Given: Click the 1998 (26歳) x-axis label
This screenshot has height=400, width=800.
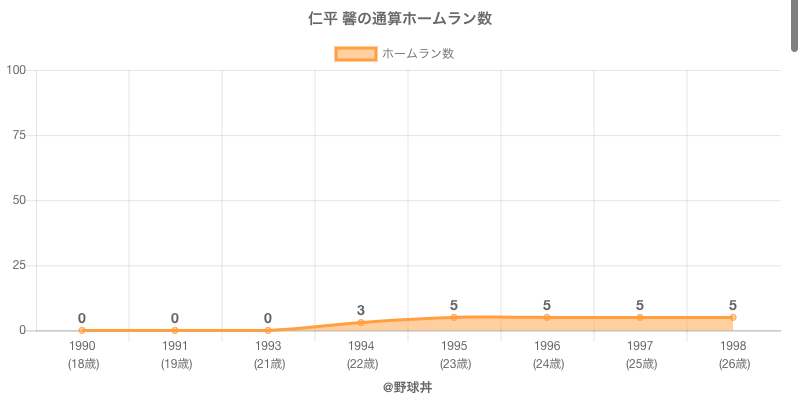Looking at the screenshot, I should click(x=733, y=354).
